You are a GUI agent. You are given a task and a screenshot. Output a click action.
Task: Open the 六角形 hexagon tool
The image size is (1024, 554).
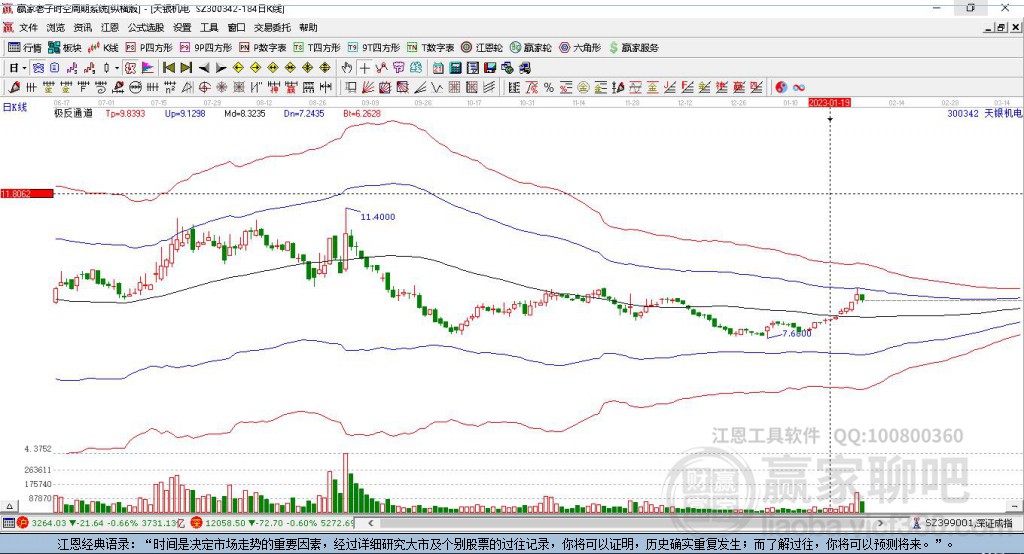tap(580, 48)
